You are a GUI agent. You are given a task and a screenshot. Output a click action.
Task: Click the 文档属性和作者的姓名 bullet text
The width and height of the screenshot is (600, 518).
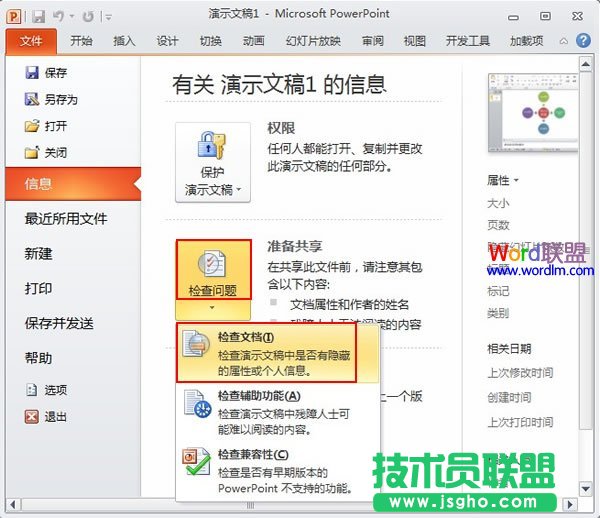[x=349, y=305]
